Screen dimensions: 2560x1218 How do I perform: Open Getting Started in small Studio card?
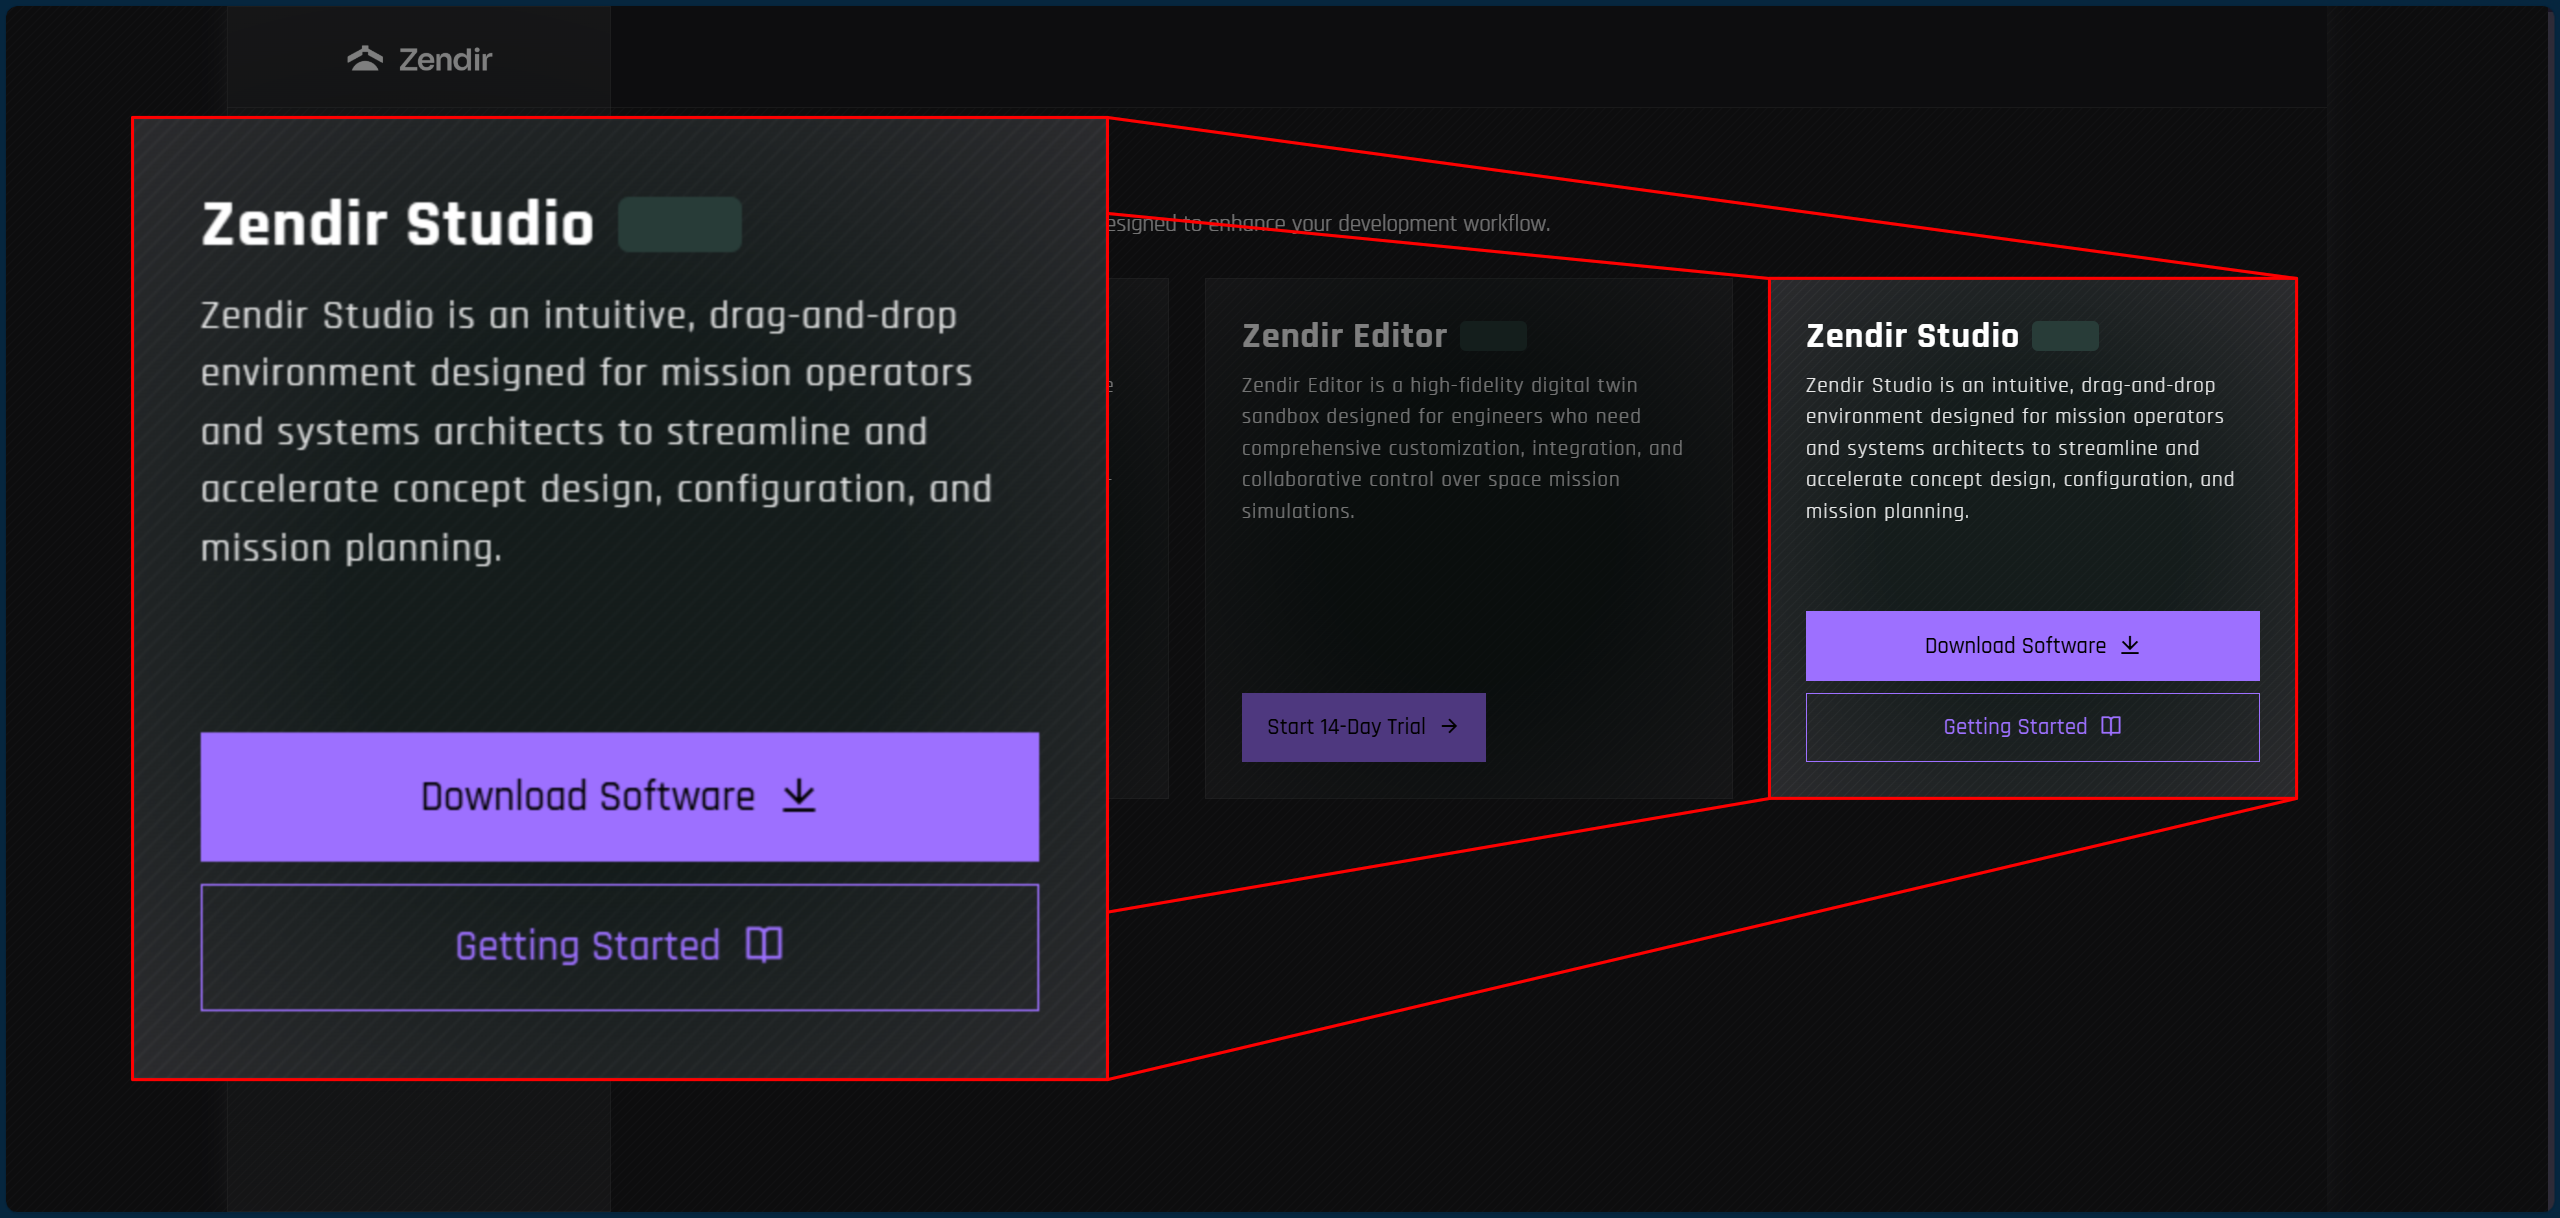[x=2014, y=727]
